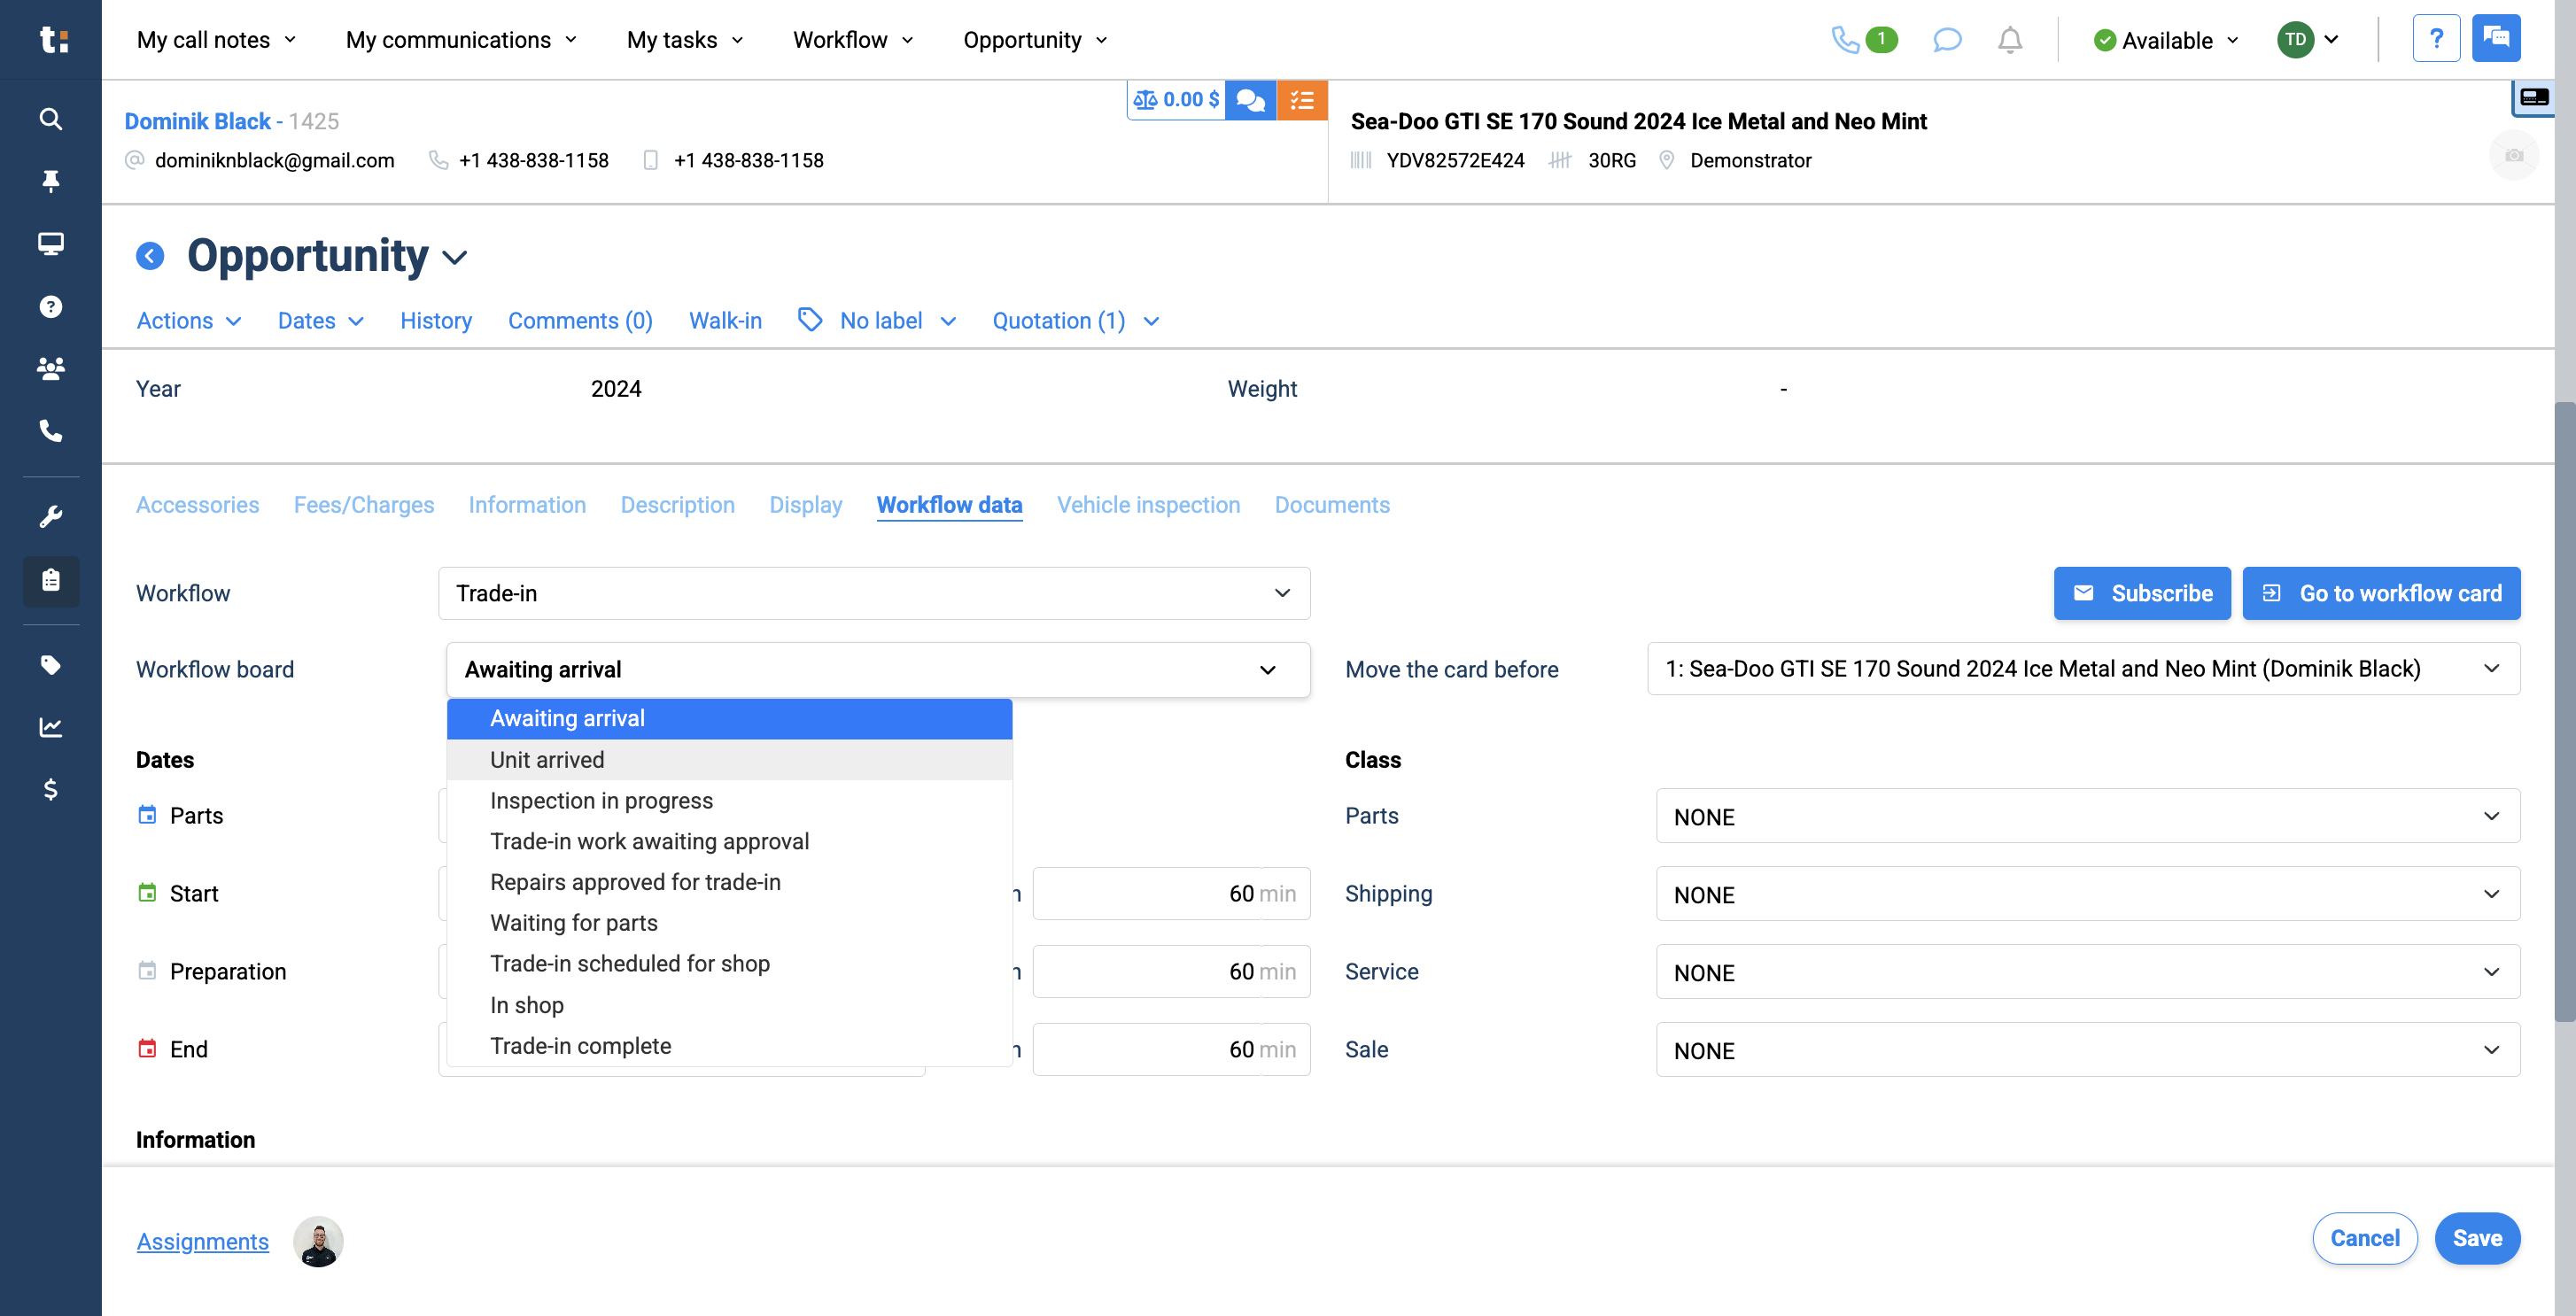Click the camera icon near the vehicle name

pyautogui.click(x=2514, y=155)
